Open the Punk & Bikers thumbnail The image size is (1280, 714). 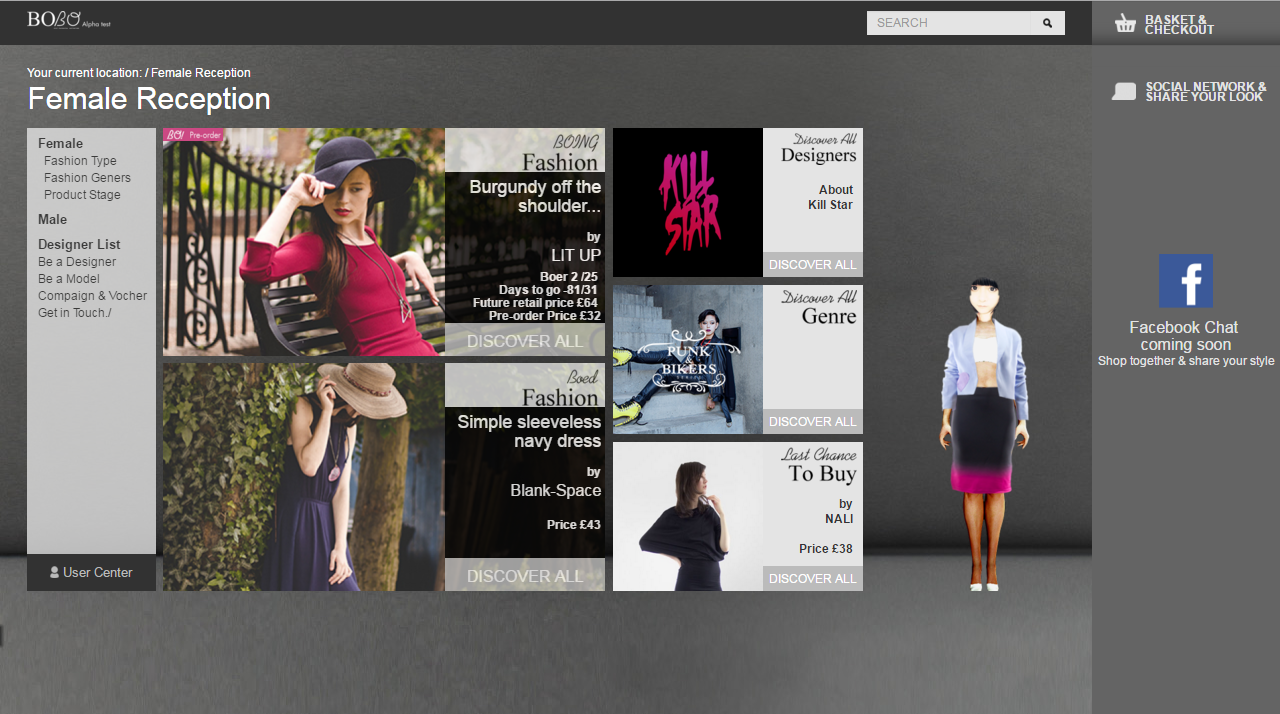click(688, 360)
